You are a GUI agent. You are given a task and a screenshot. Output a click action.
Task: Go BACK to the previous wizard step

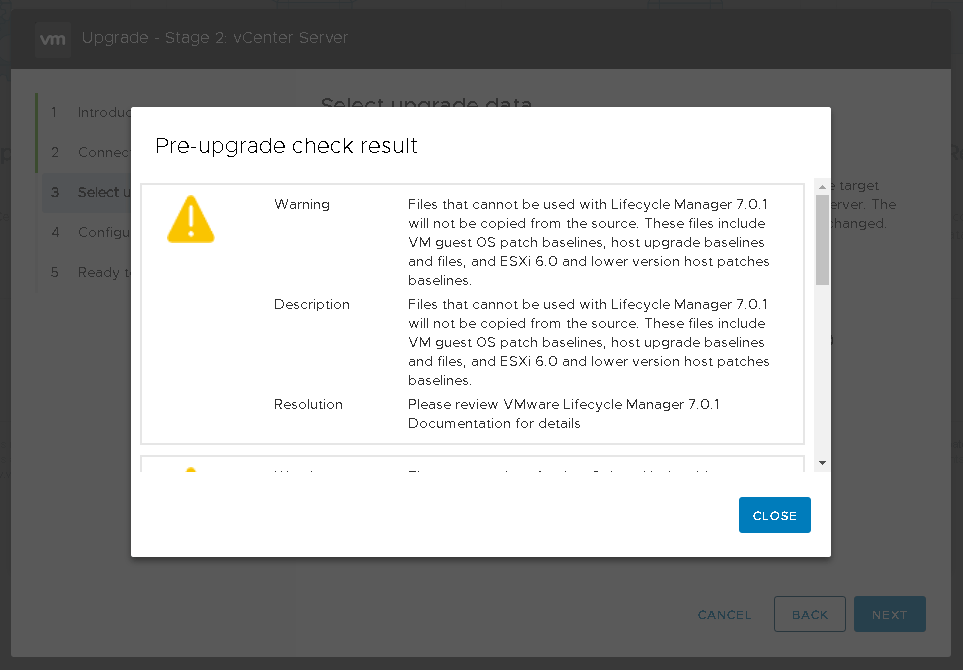click(x=809, y=615)
